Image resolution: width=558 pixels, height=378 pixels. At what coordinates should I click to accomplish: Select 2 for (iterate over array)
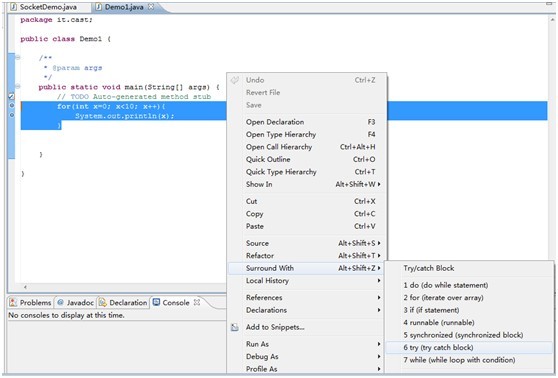pyautogui.click(x=469, y=298)
